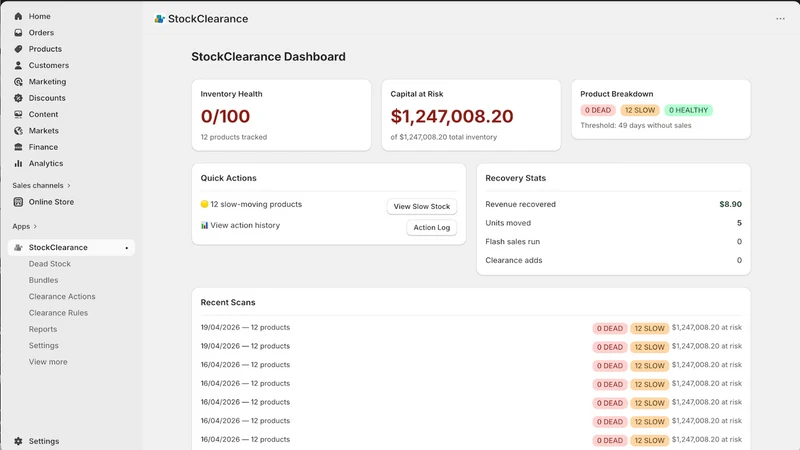Click the Analytics bar chart icon
The height and width of the screenshot is (450, 800).
(18, 163)
